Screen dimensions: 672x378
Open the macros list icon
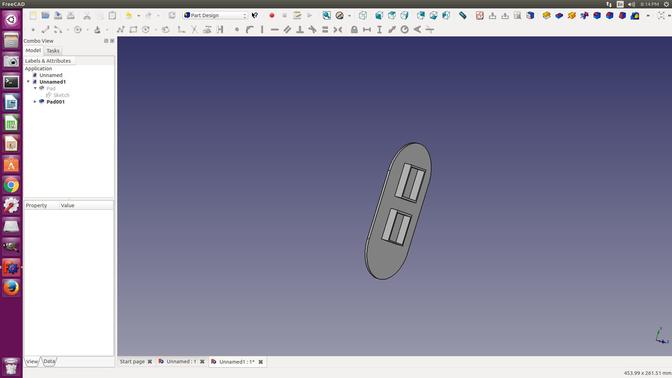point(297,15)
